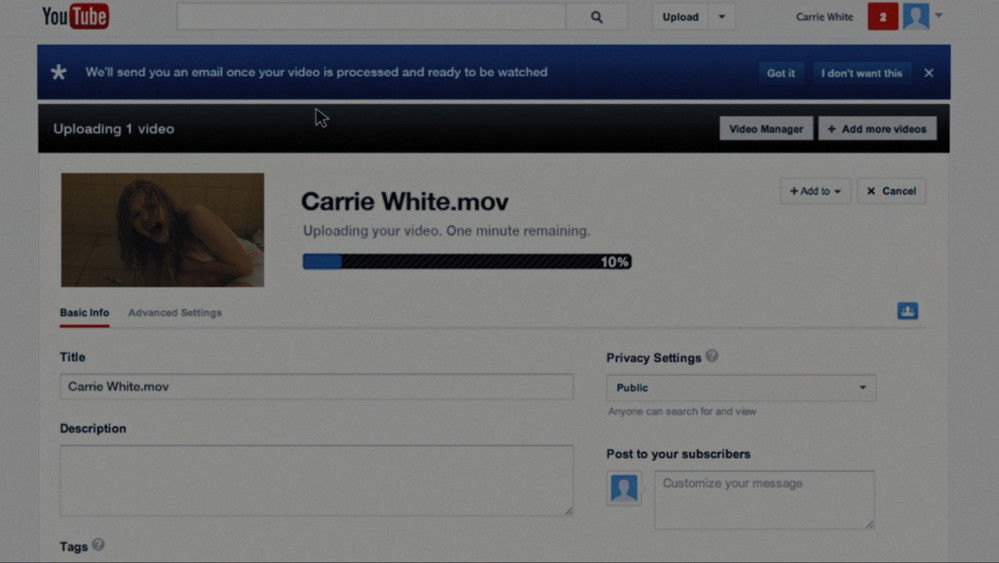Screen dimensions: 999x563
Task: Click the blue upload tray icon
Action: [x=907, y=311]
